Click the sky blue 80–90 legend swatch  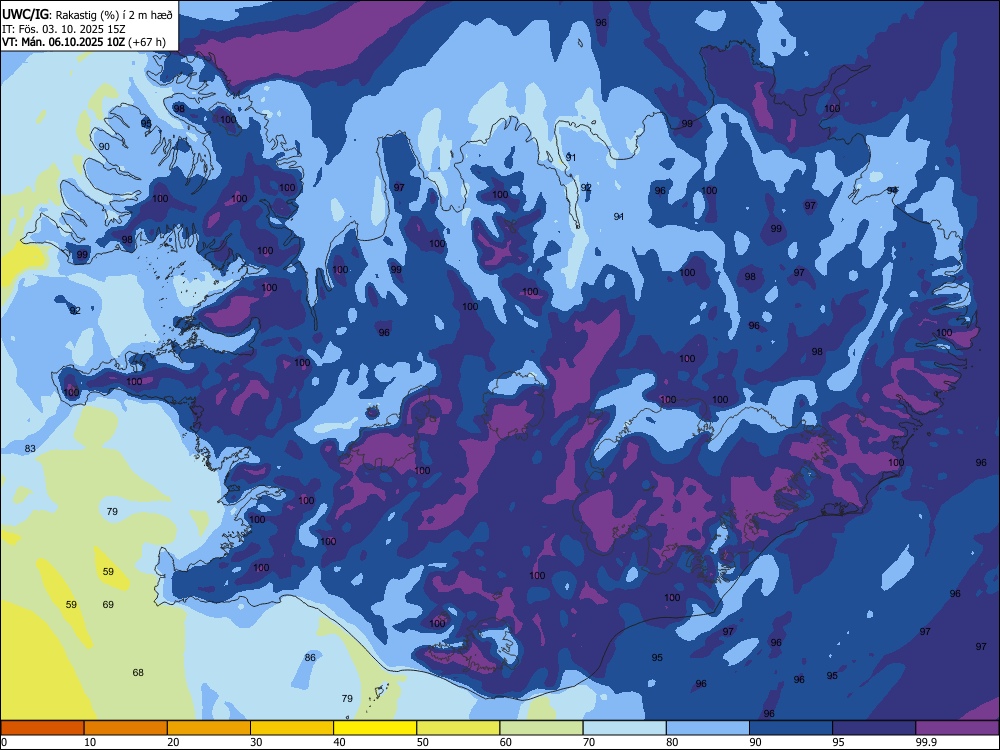coord(708,728)
